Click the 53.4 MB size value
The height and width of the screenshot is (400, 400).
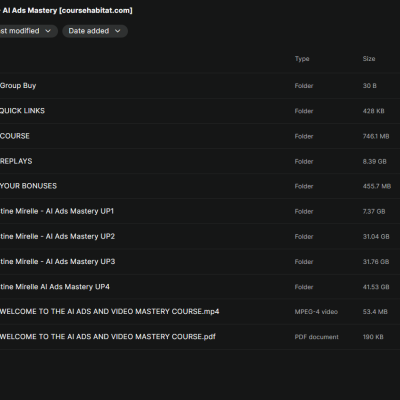(375, 312)
